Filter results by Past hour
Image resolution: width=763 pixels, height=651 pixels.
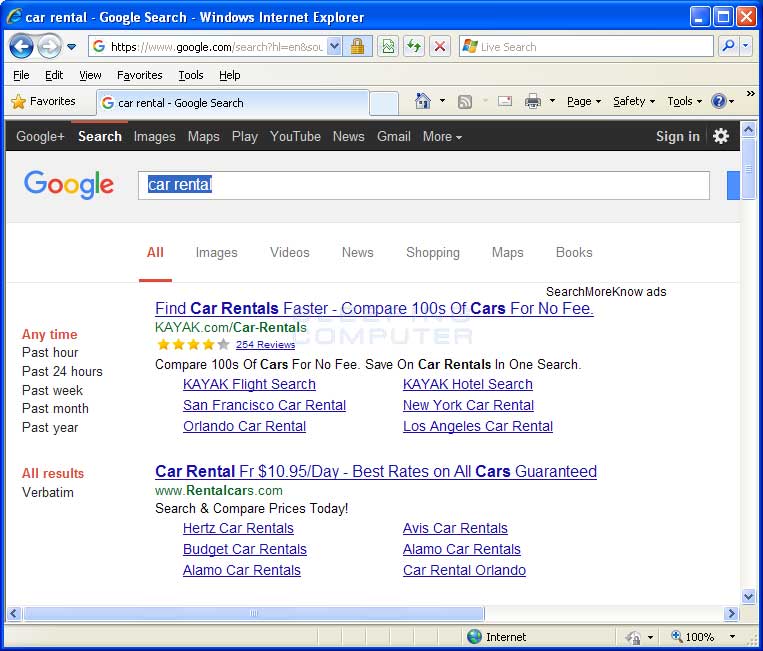tap(50, 352)
